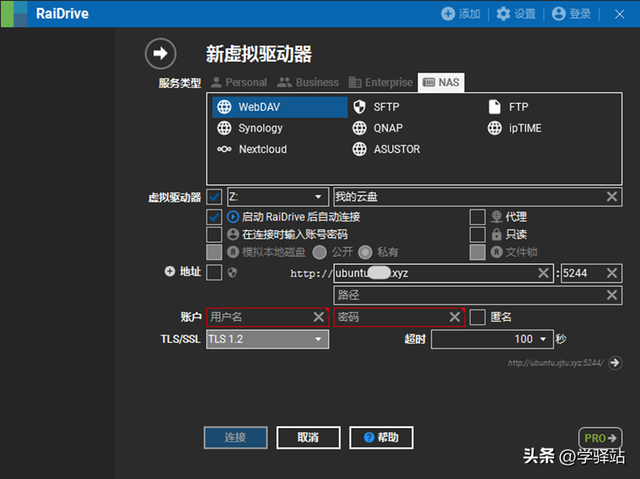Open the 登录 login option
This screenshot has width=640, height=479.
(571, 14)
